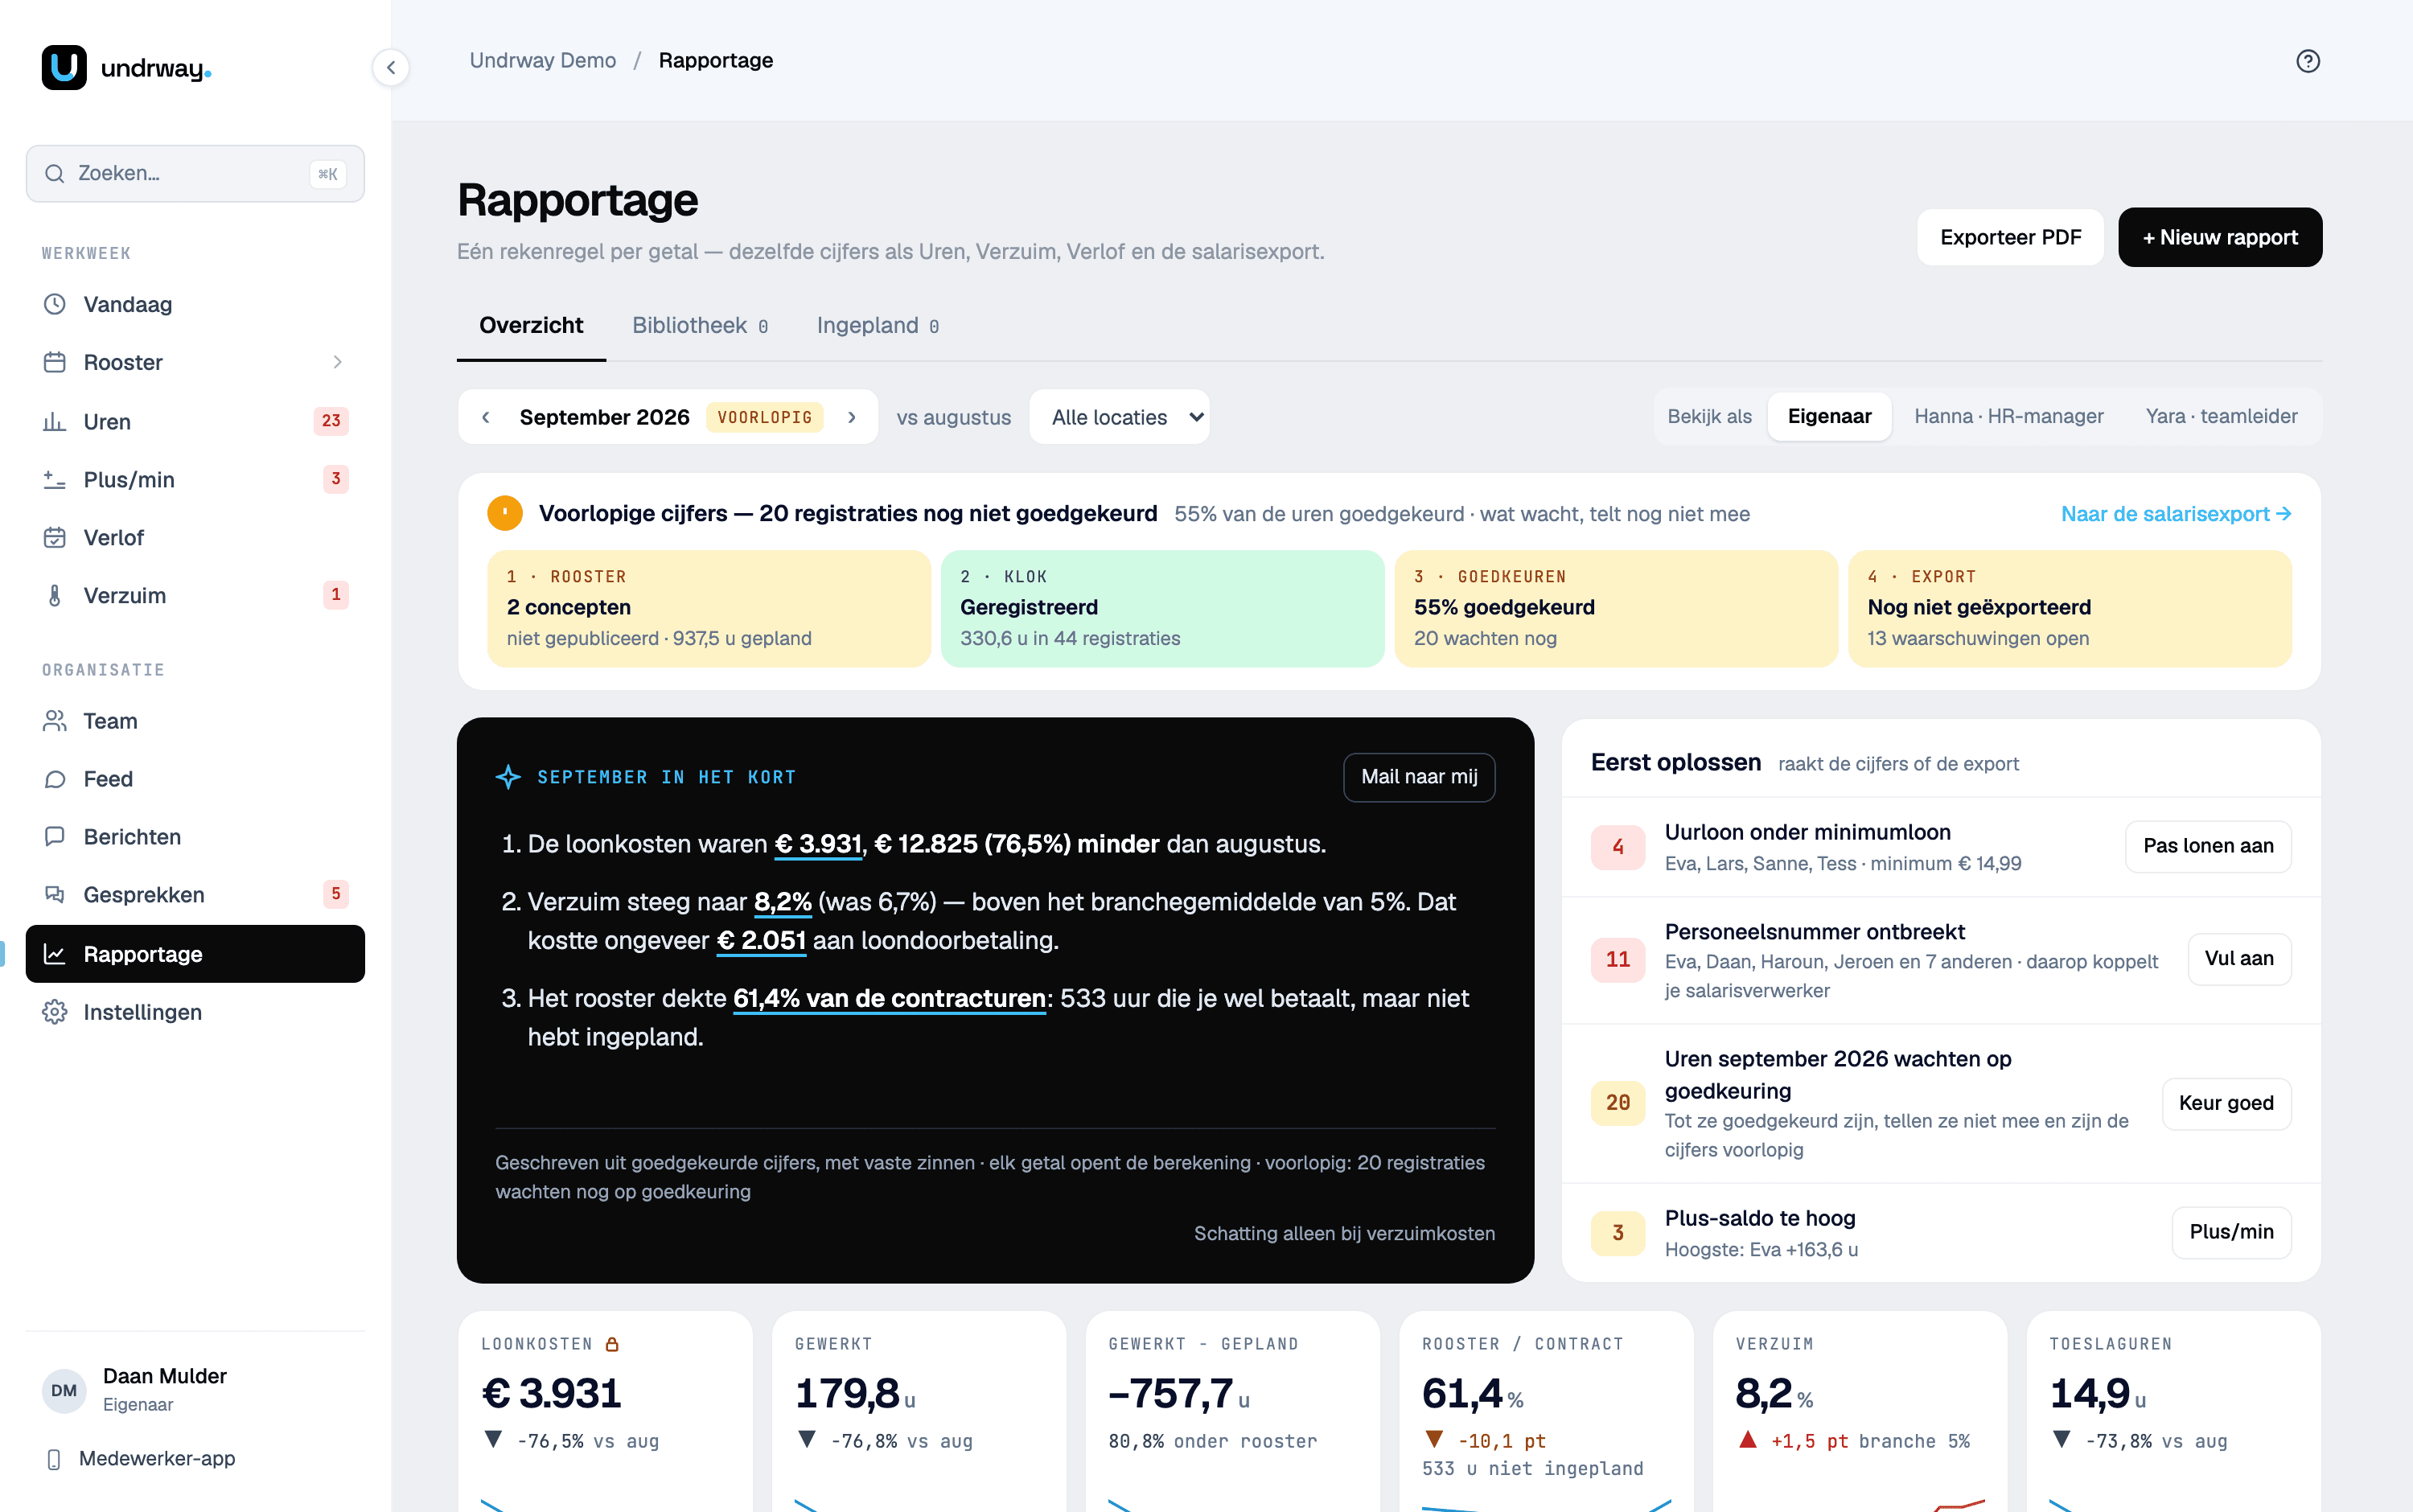Click the Feed chat bubble icon
Viewport: 2413px width, 1512px height.
[x=55, y=779]
